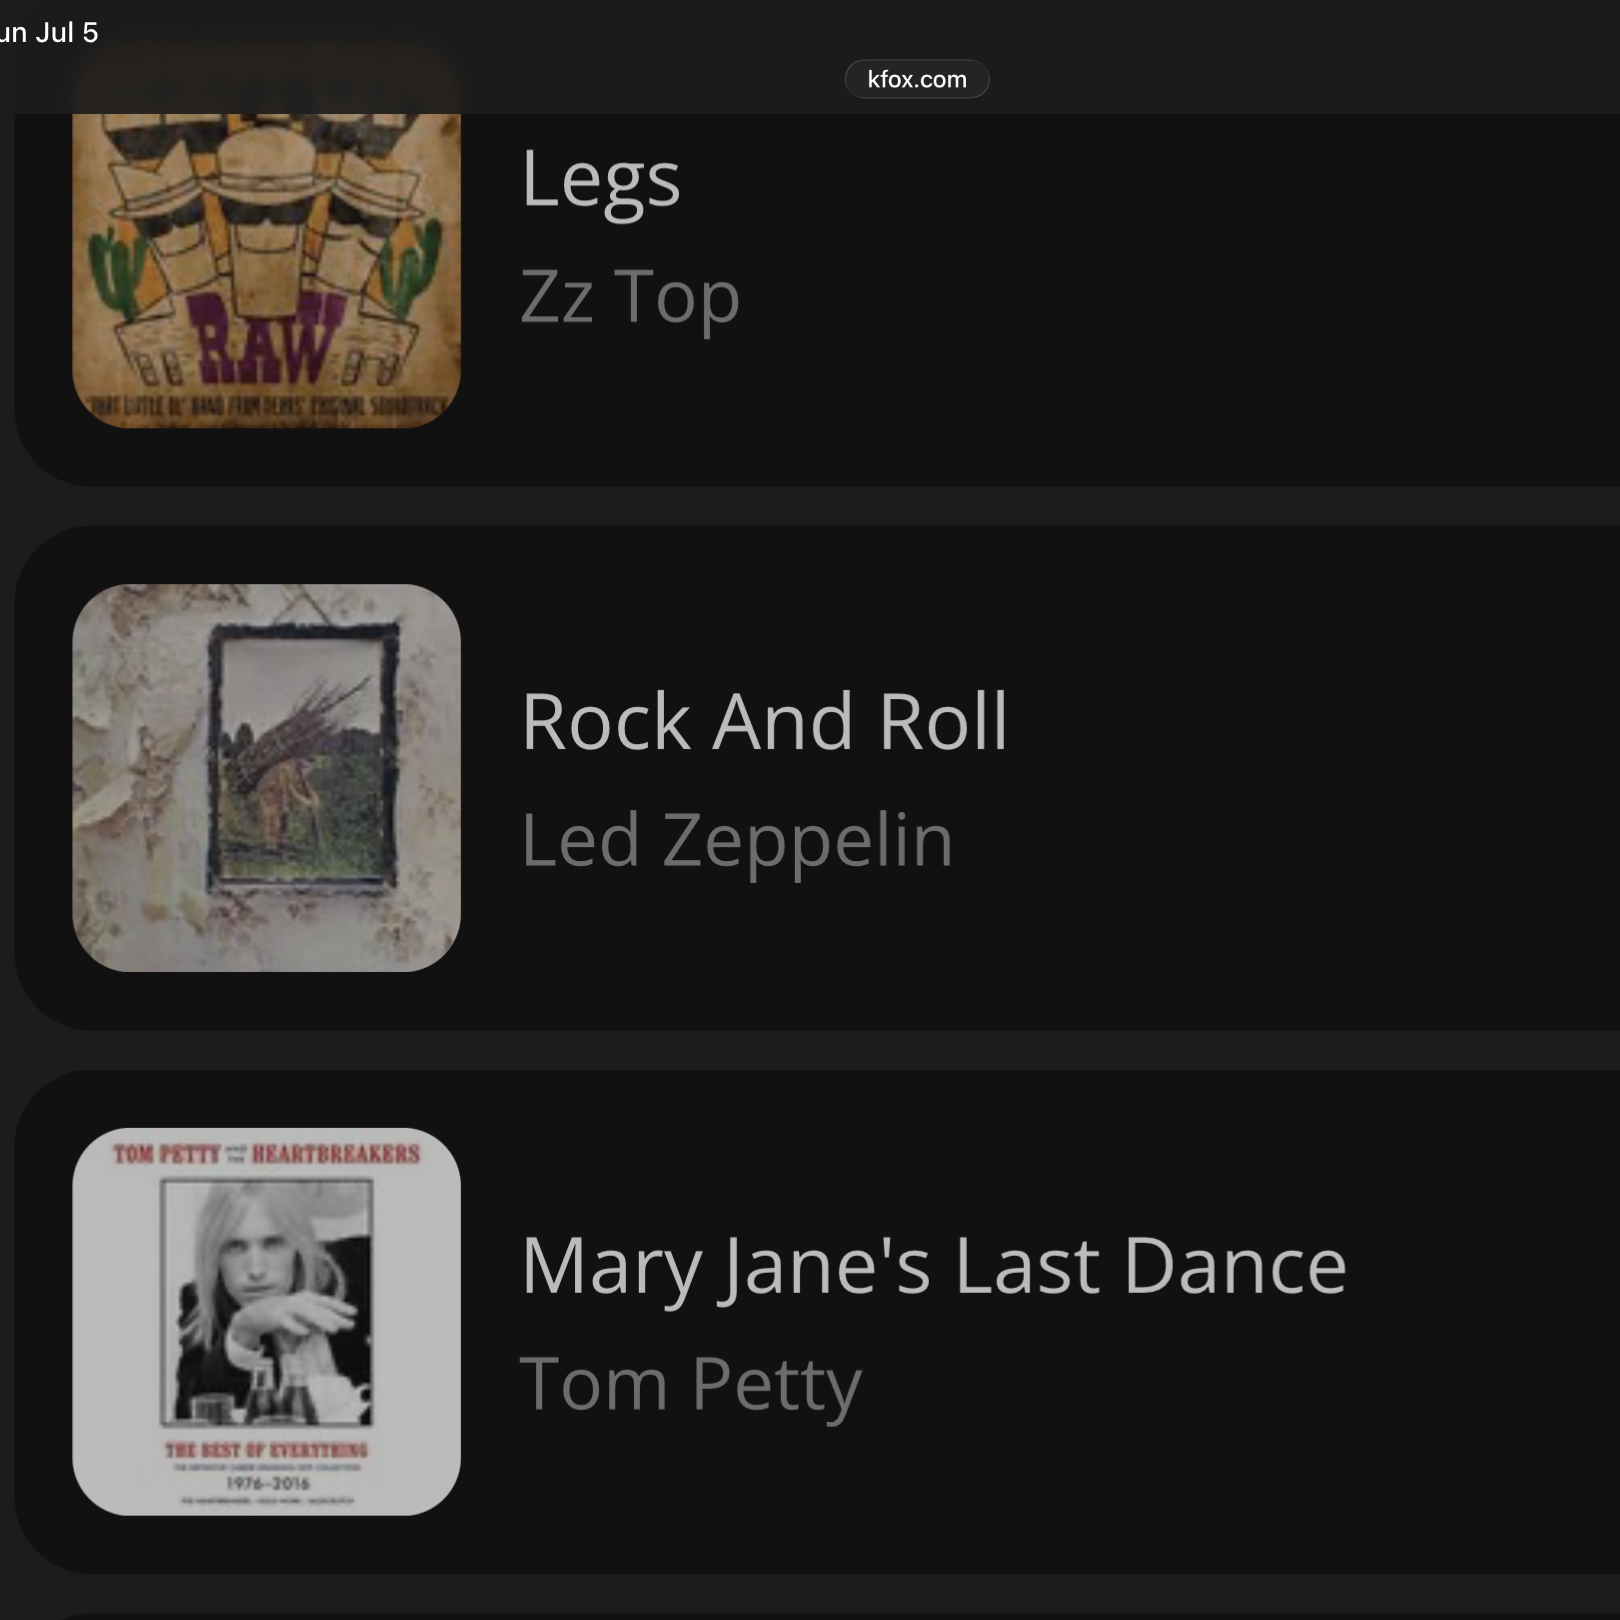Click the Heartbreakers heading on Tom Petty cover

[336, 1154]
